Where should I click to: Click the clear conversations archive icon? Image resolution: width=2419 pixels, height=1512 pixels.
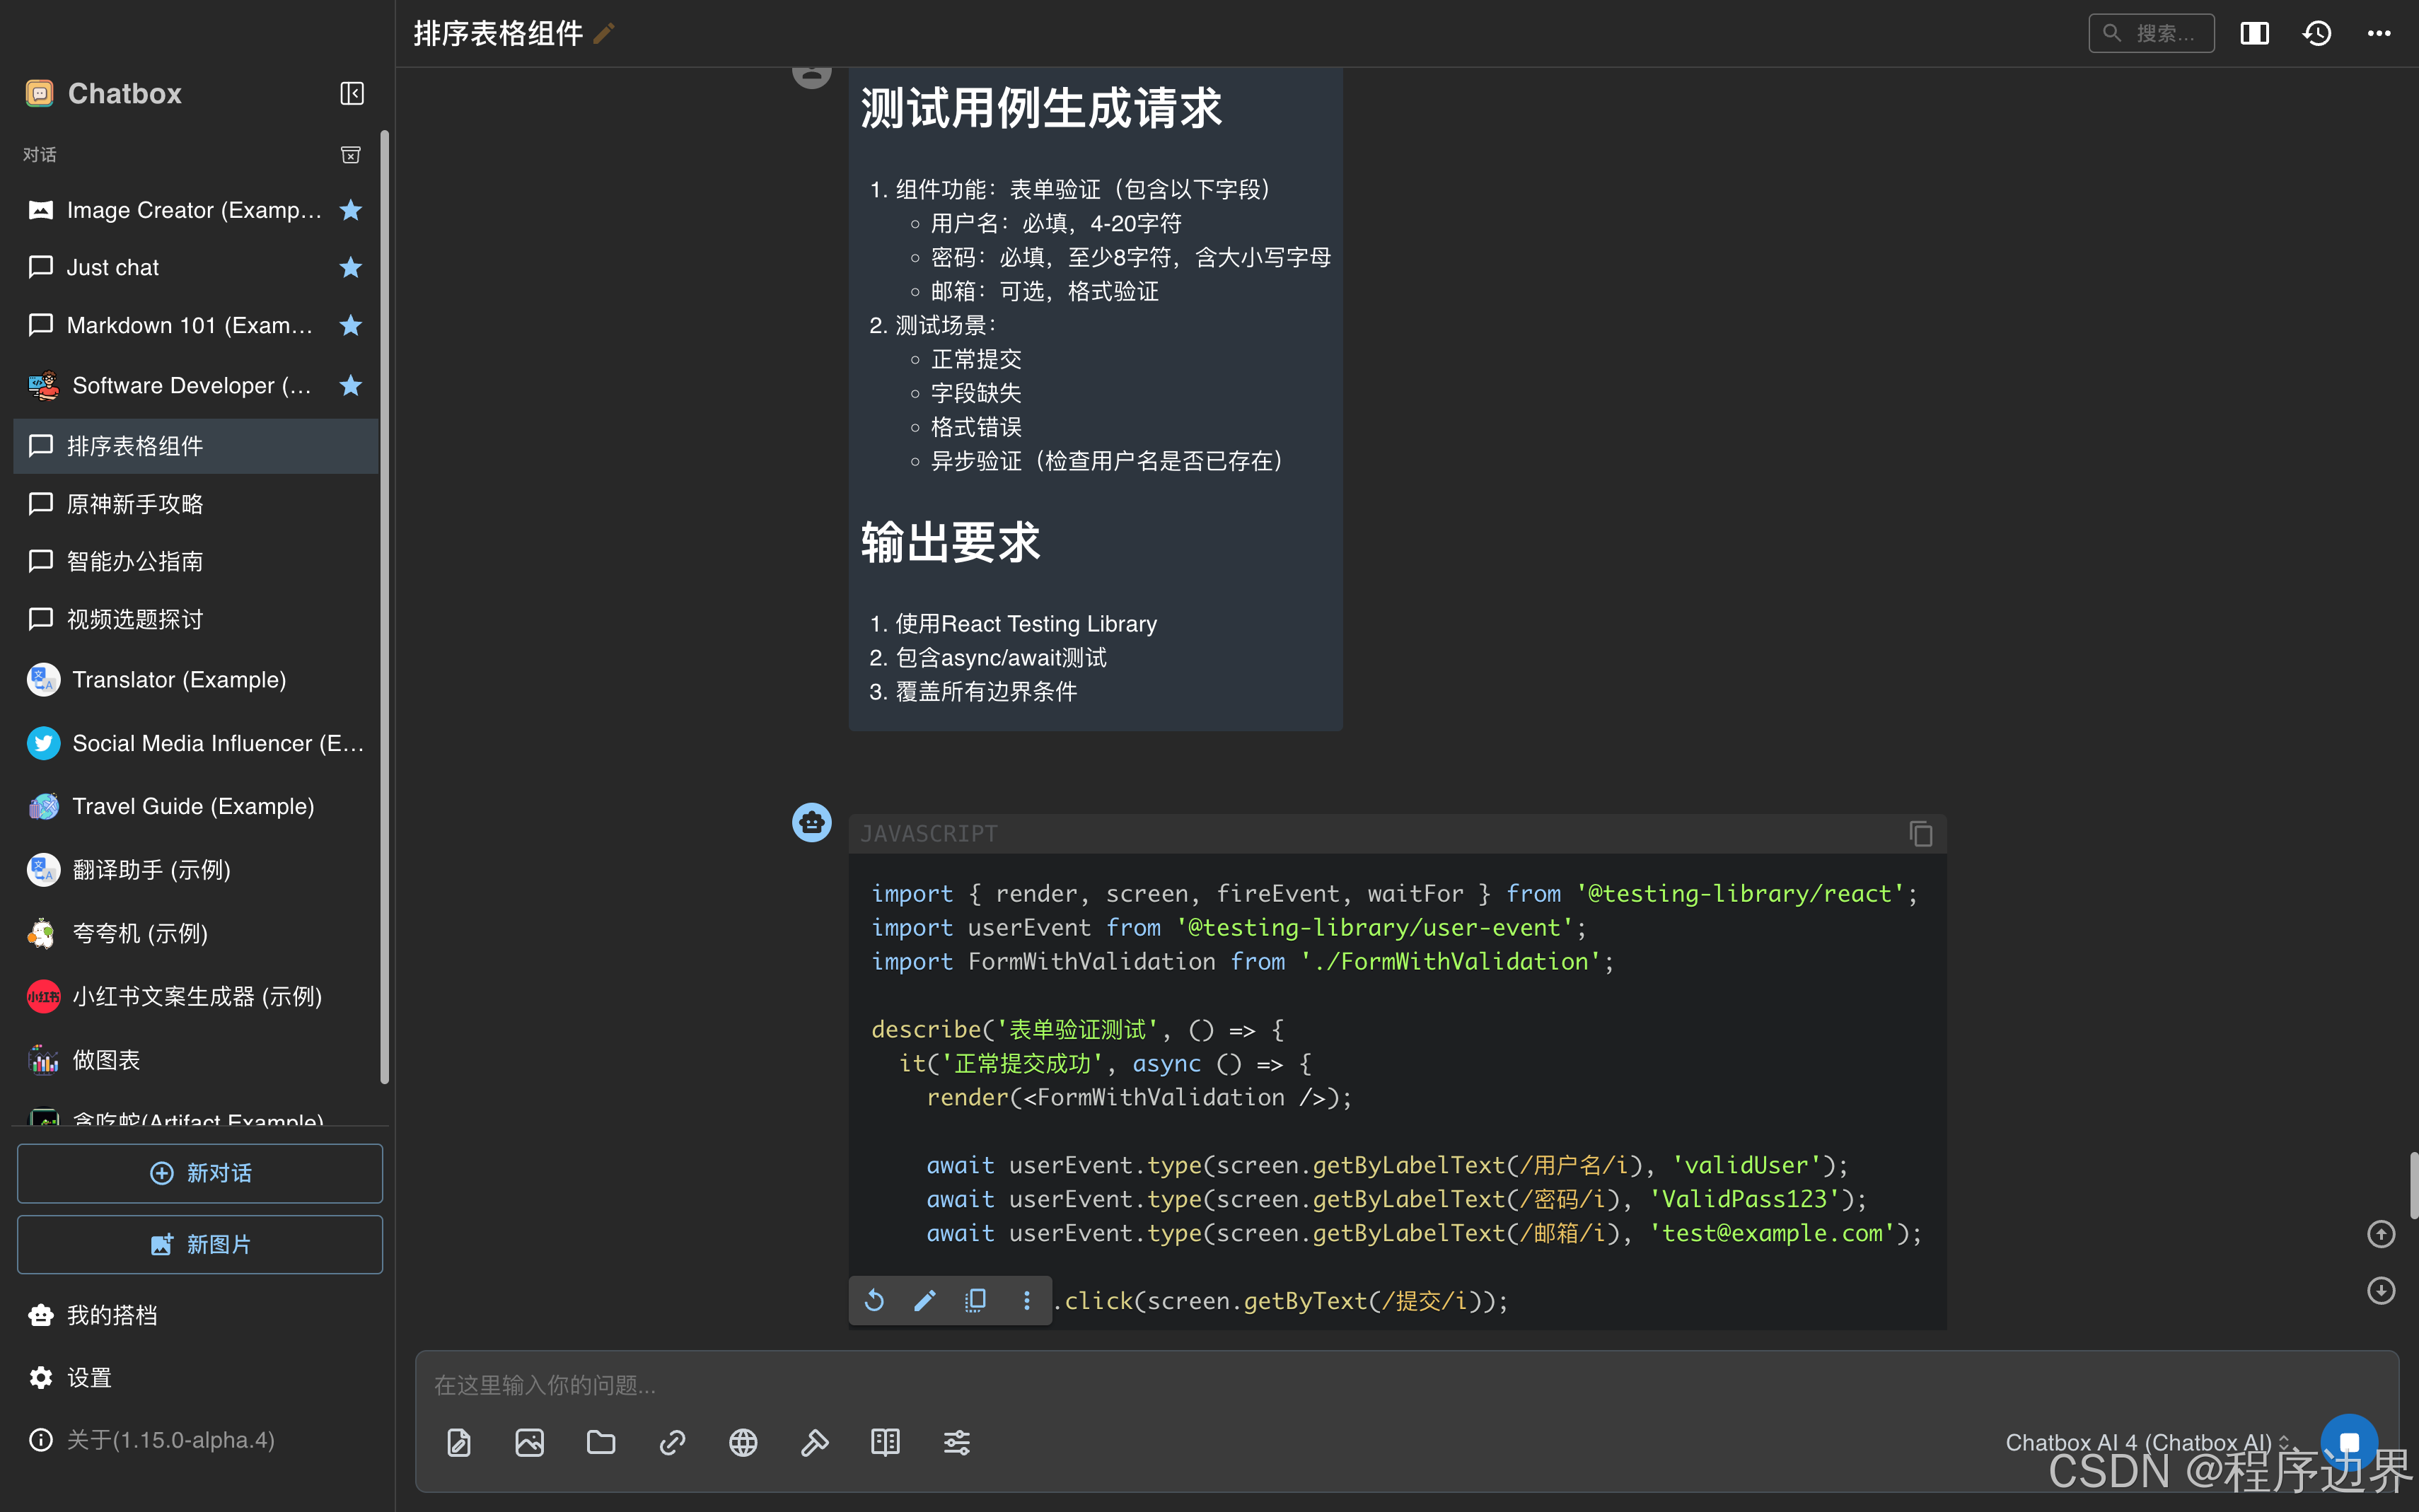point(350,154)
